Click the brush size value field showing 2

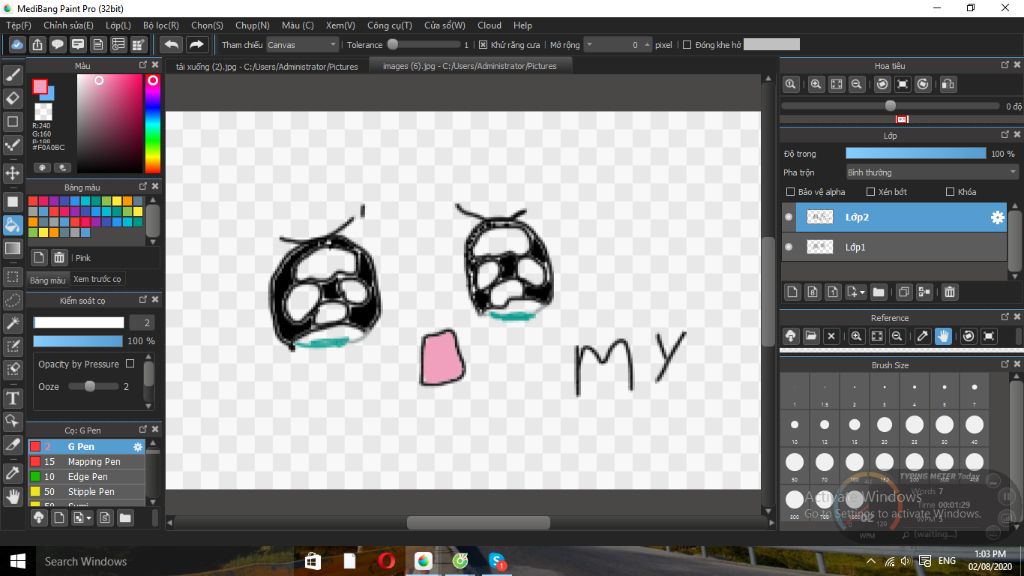click(x=141, y=323)
